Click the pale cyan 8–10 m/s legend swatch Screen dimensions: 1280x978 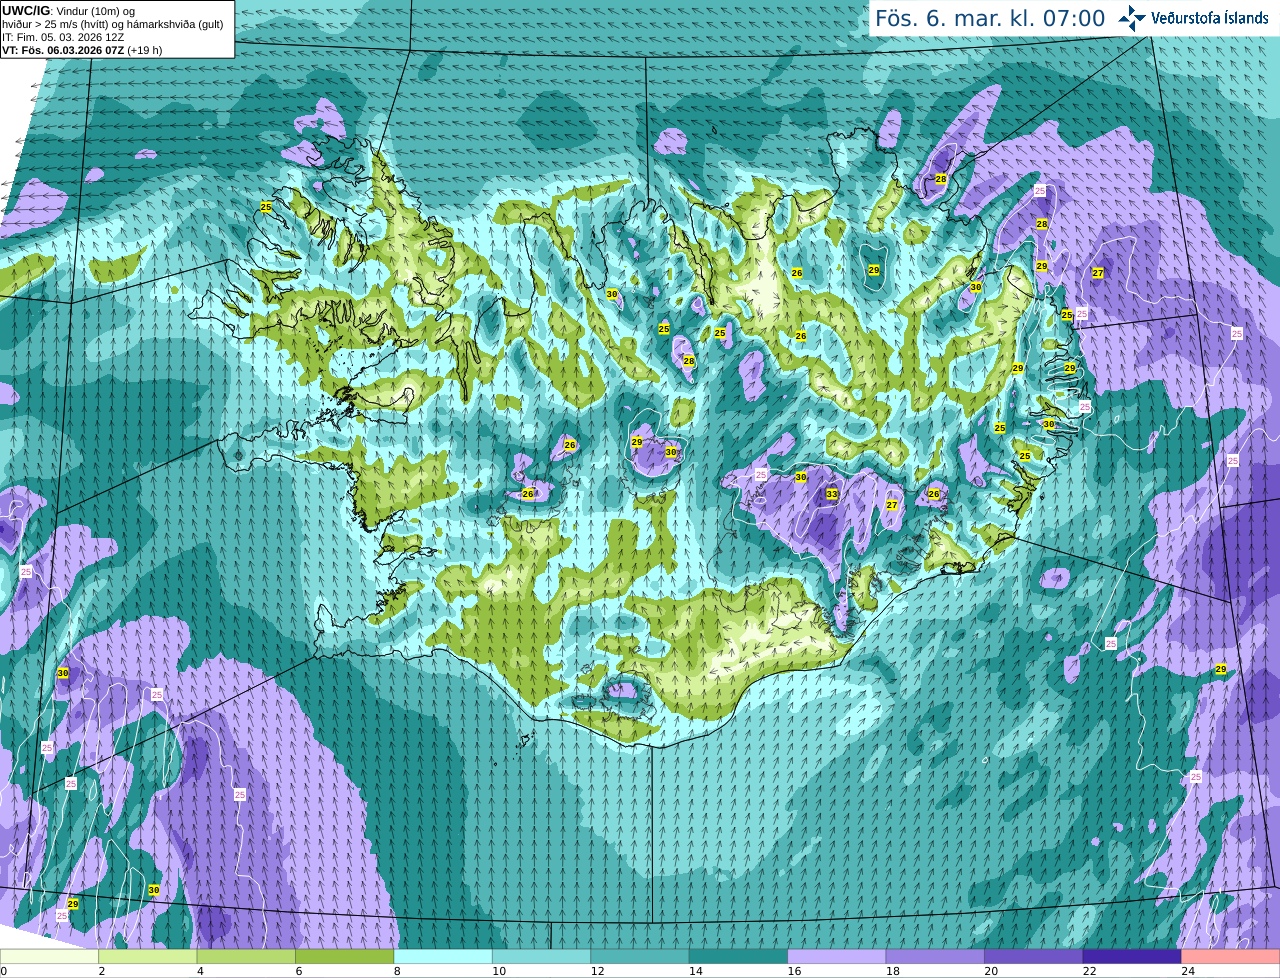(443, 956)
